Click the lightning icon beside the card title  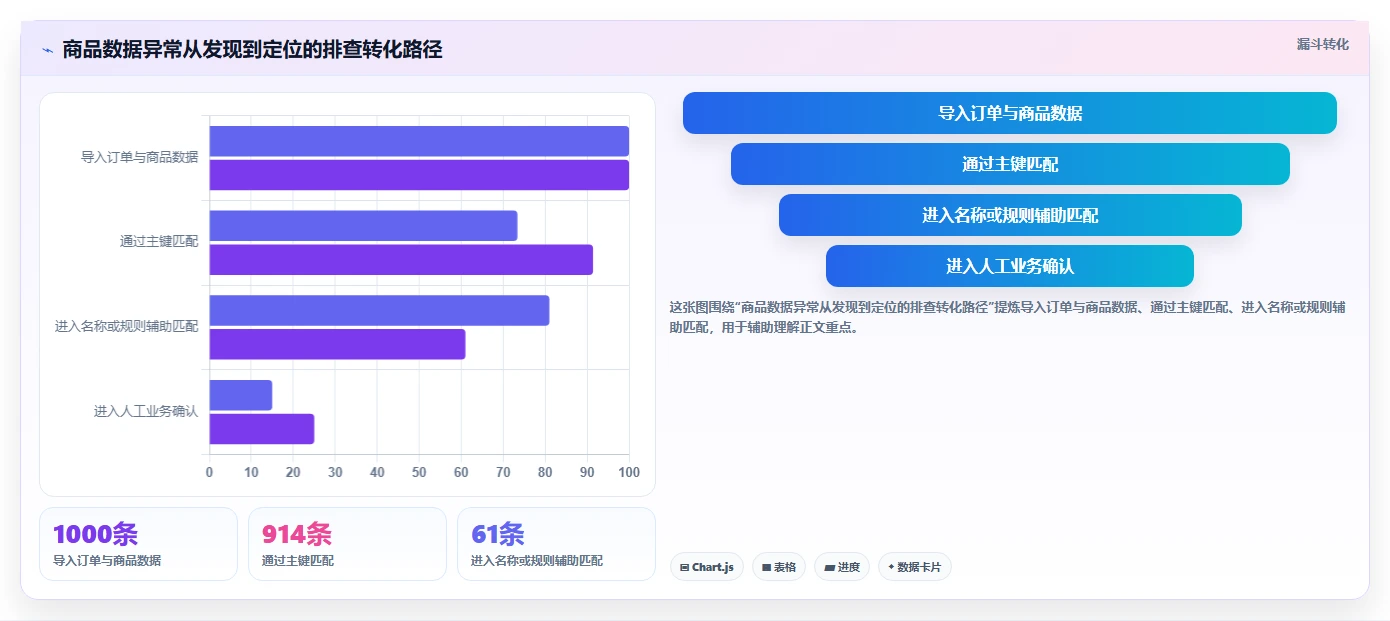point(47,49)
